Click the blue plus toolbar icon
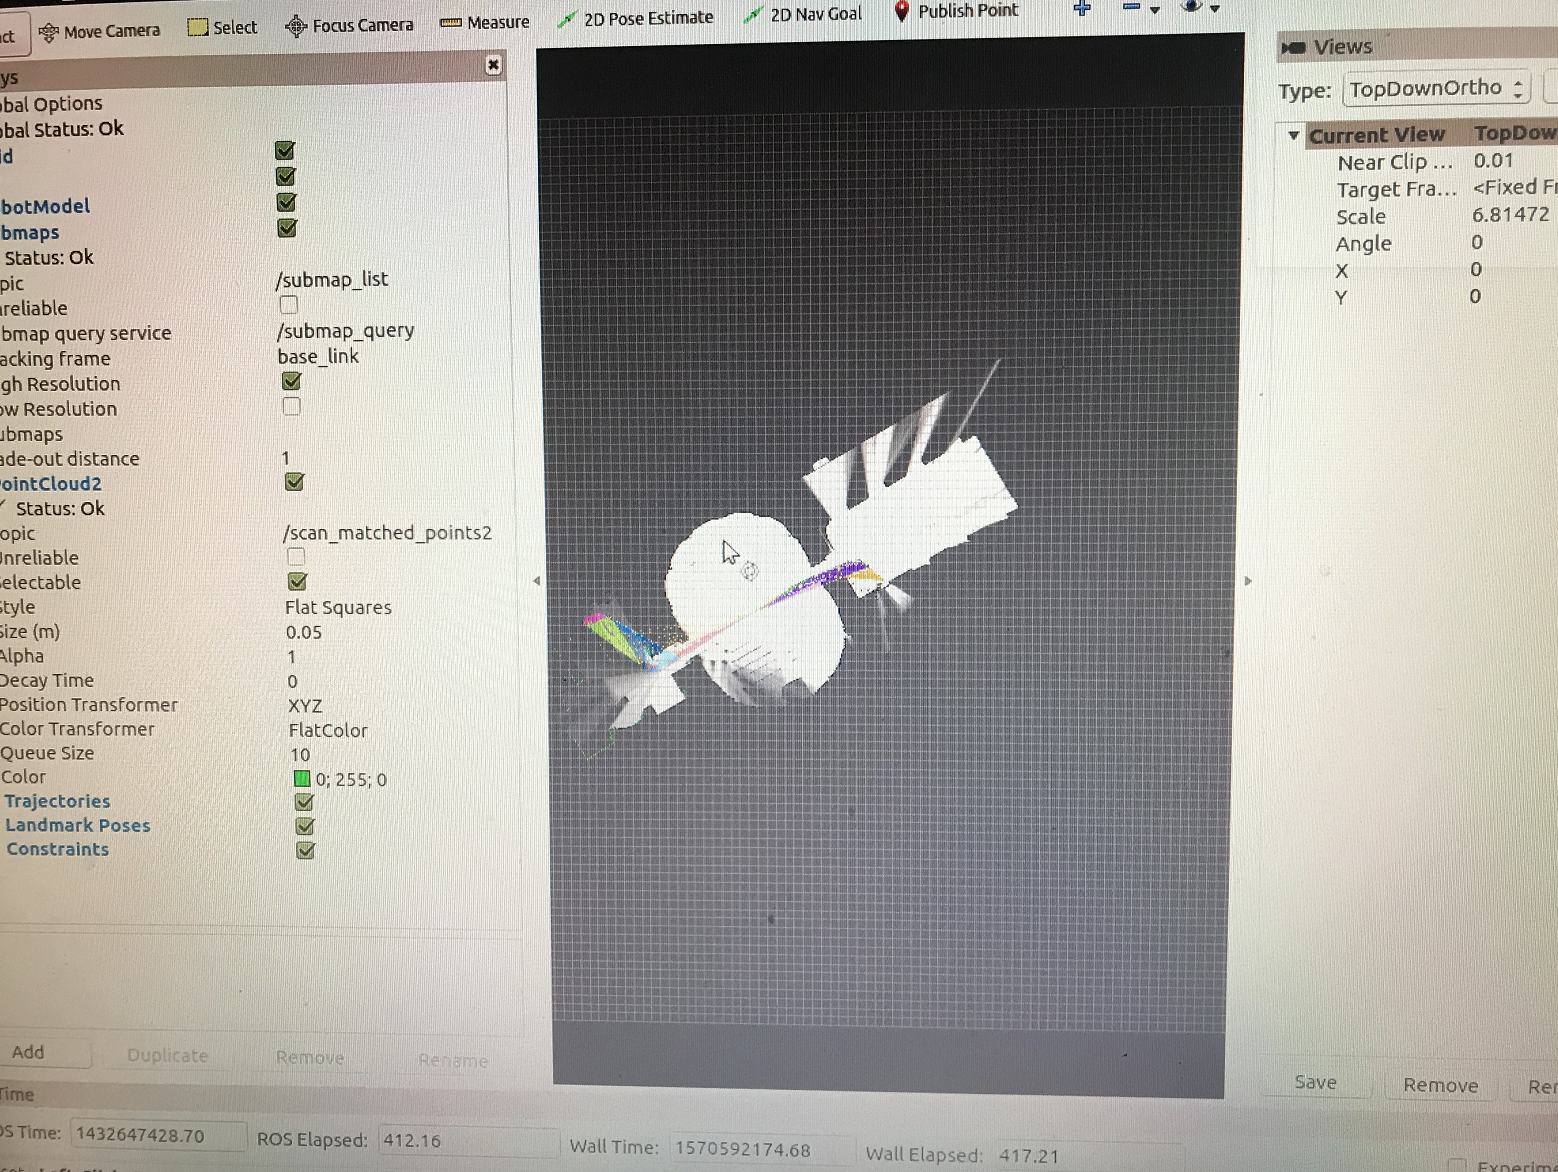 click(1081, 9)
